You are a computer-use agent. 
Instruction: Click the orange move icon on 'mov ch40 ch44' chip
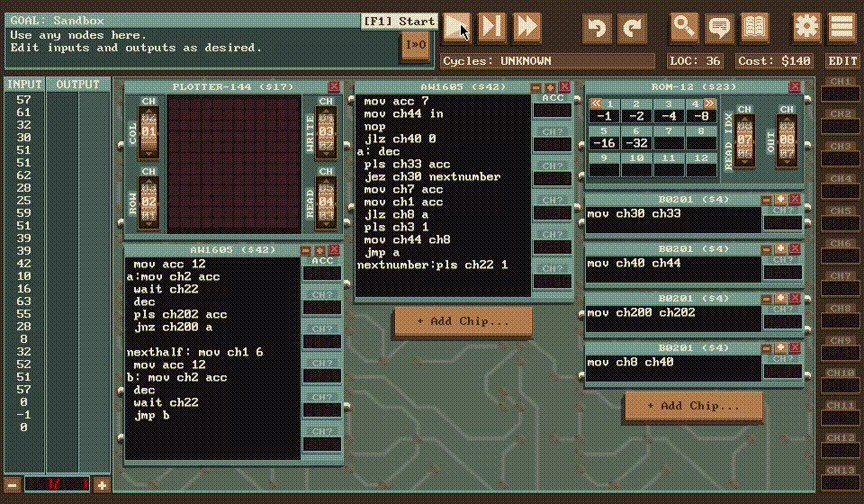point(780,249)
